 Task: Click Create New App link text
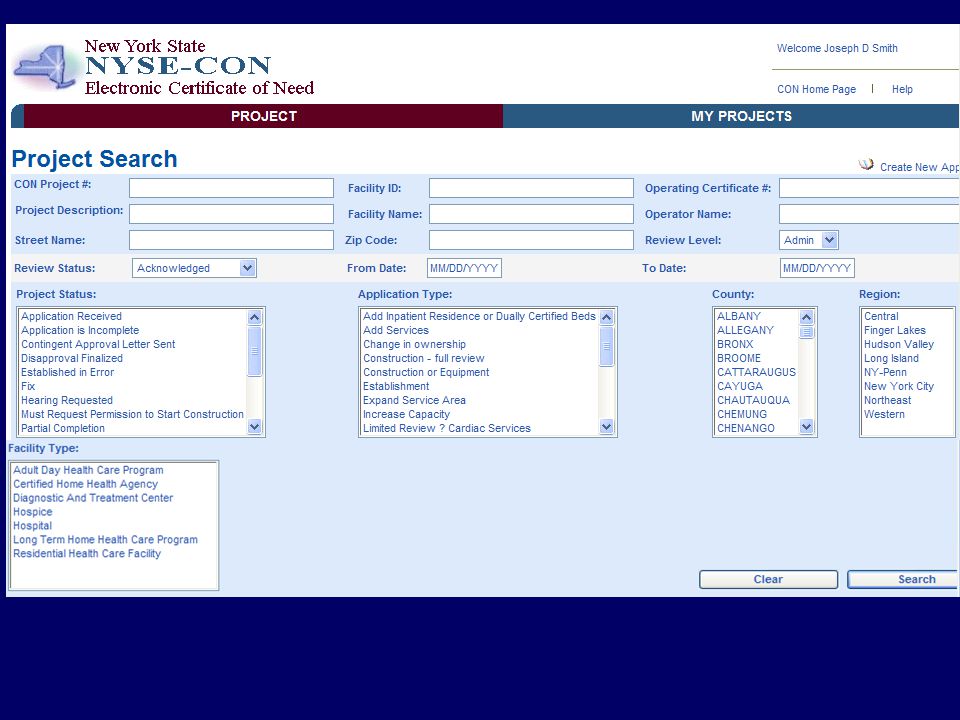tap(919, 167)
